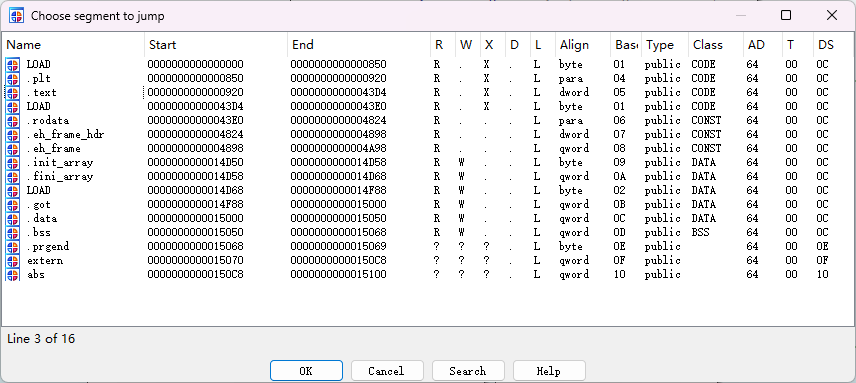The height and width of the screenshot is (383, 856).
Task: Select the .bss segment name
Action: point(39,232)
